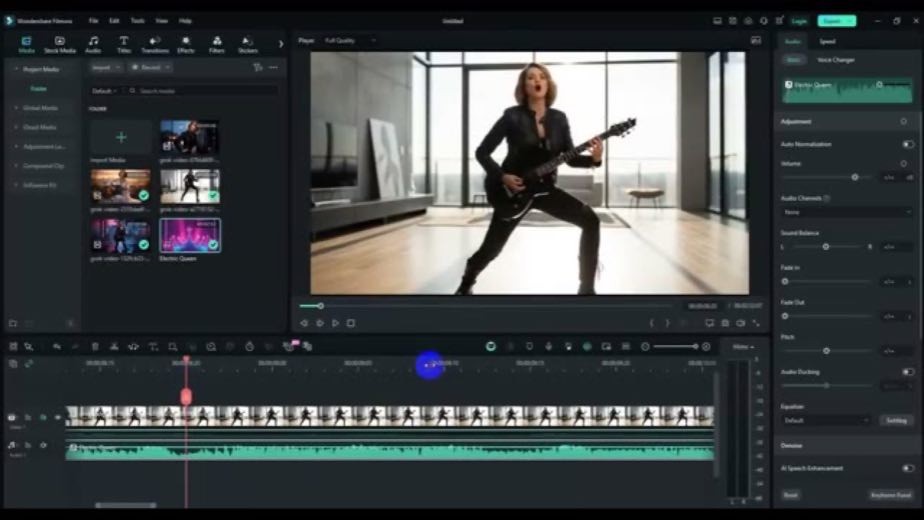Viewport: 924px width, 520px height.
Task: Toggle the video track visibility eye icon
Action: tap(58, 417)
